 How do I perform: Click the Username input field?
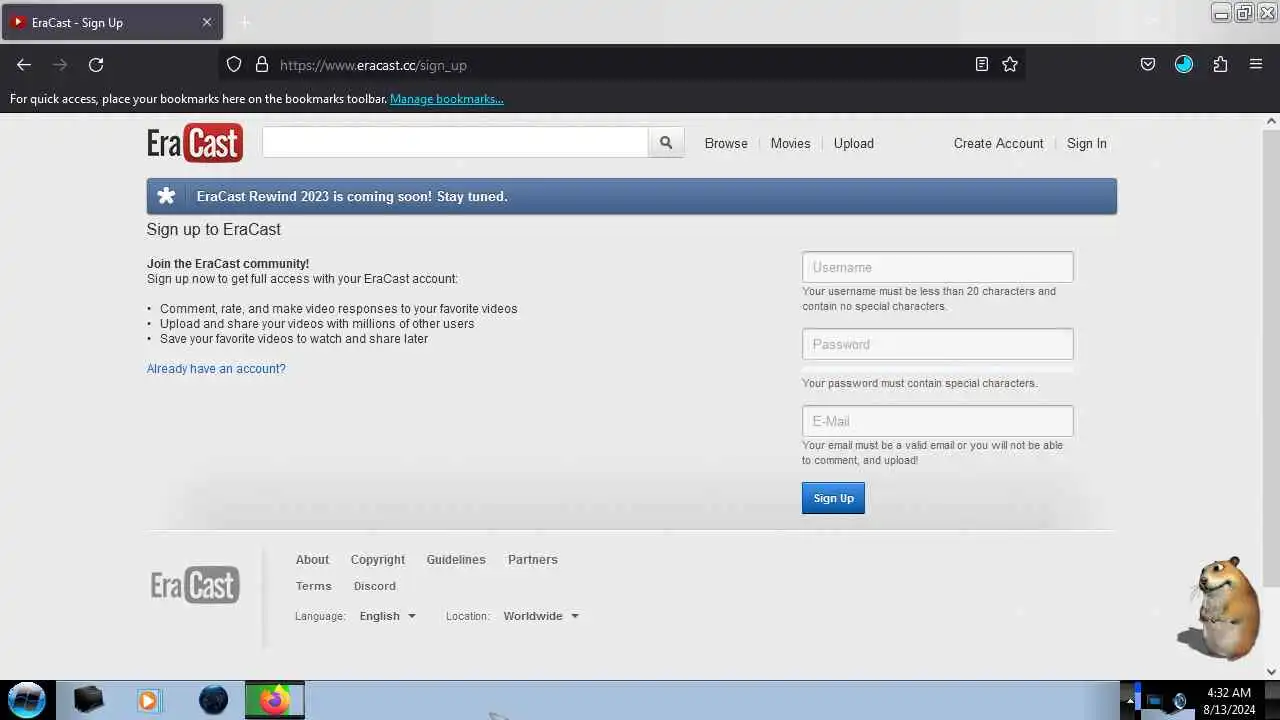[938, 267]
